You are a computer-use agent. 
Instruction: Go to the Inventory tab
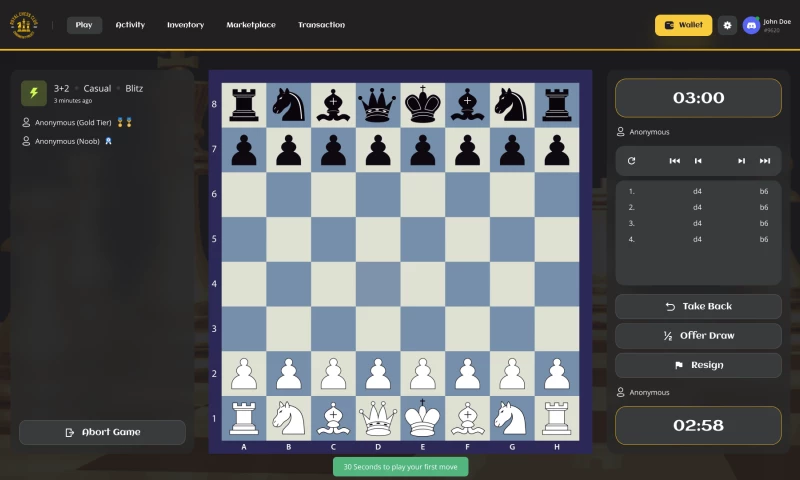pyautogui.click(x=185, y=25)
